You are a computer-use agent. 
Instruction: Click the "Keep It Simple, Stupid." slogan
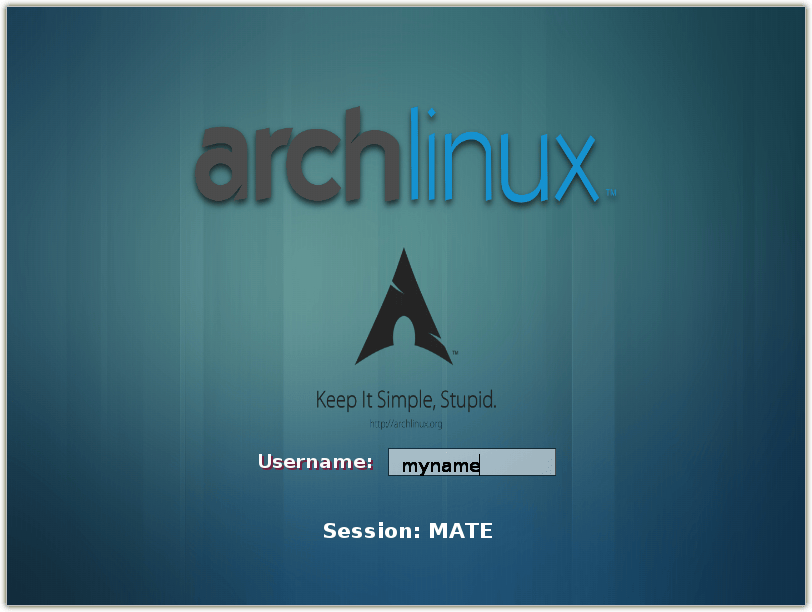tap(405, 401)
